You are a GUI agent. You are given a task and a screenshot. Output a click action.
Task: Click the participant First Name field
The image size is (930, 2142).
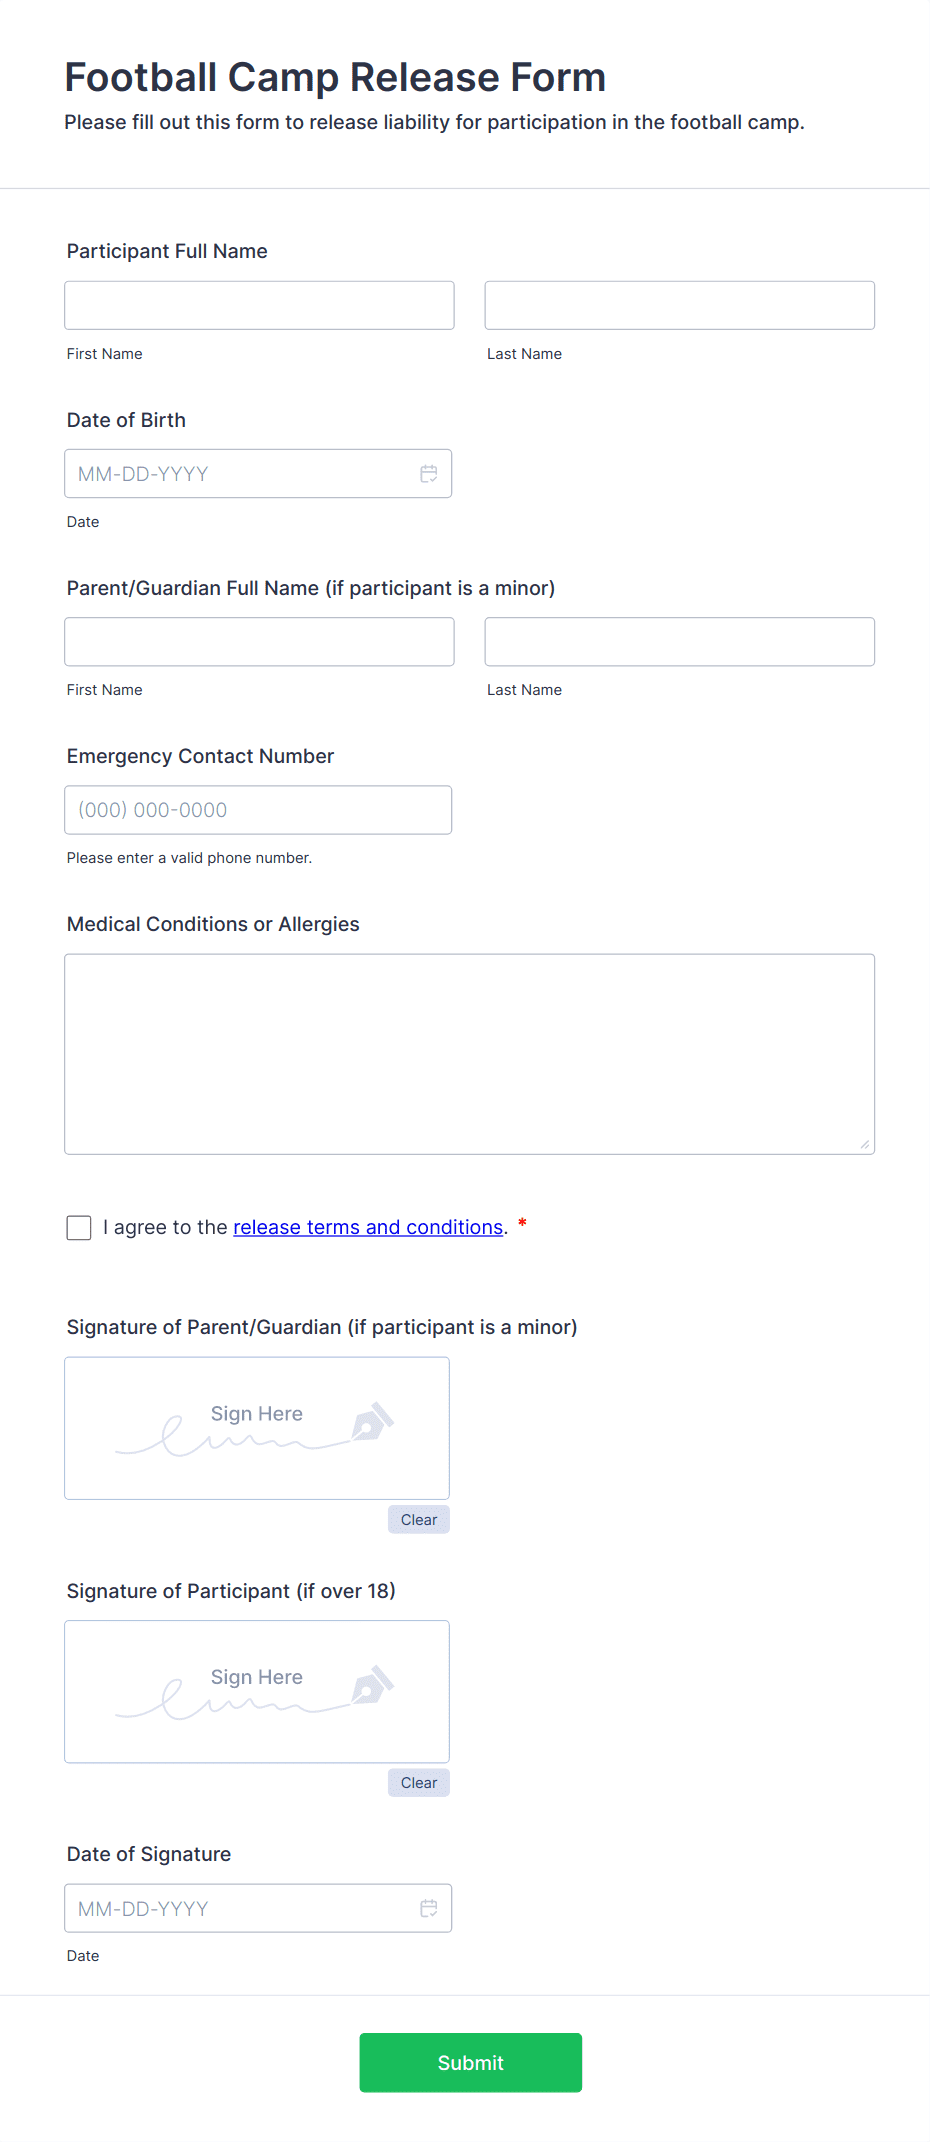[x=258, y=305]
